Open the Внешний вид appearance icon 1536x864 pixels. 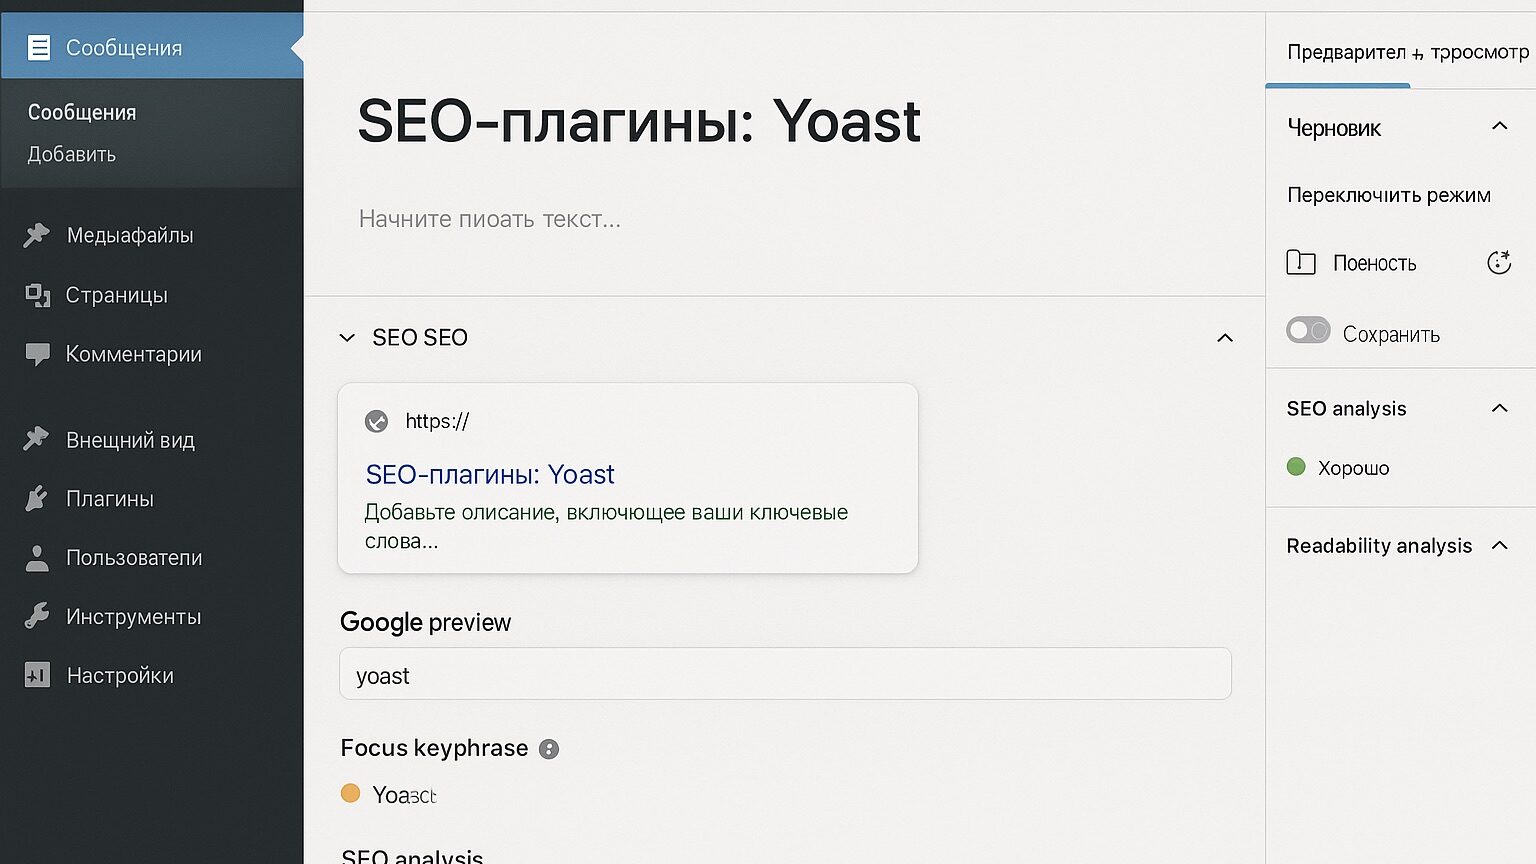[36, 439]
